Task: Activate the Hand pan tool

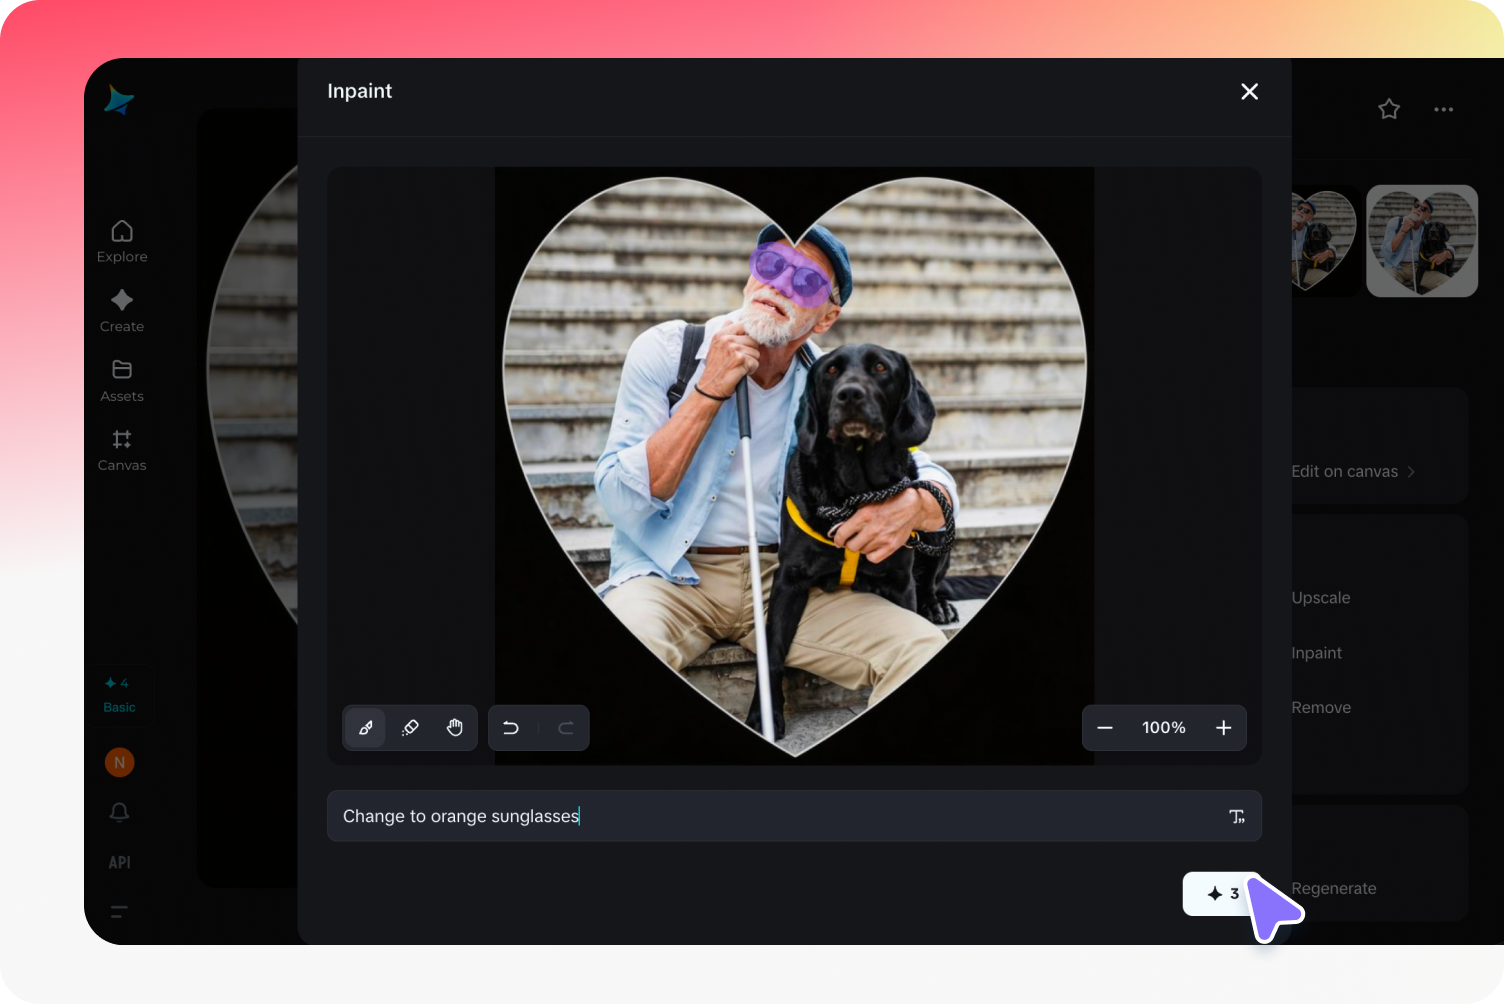Action: [455, 728]
